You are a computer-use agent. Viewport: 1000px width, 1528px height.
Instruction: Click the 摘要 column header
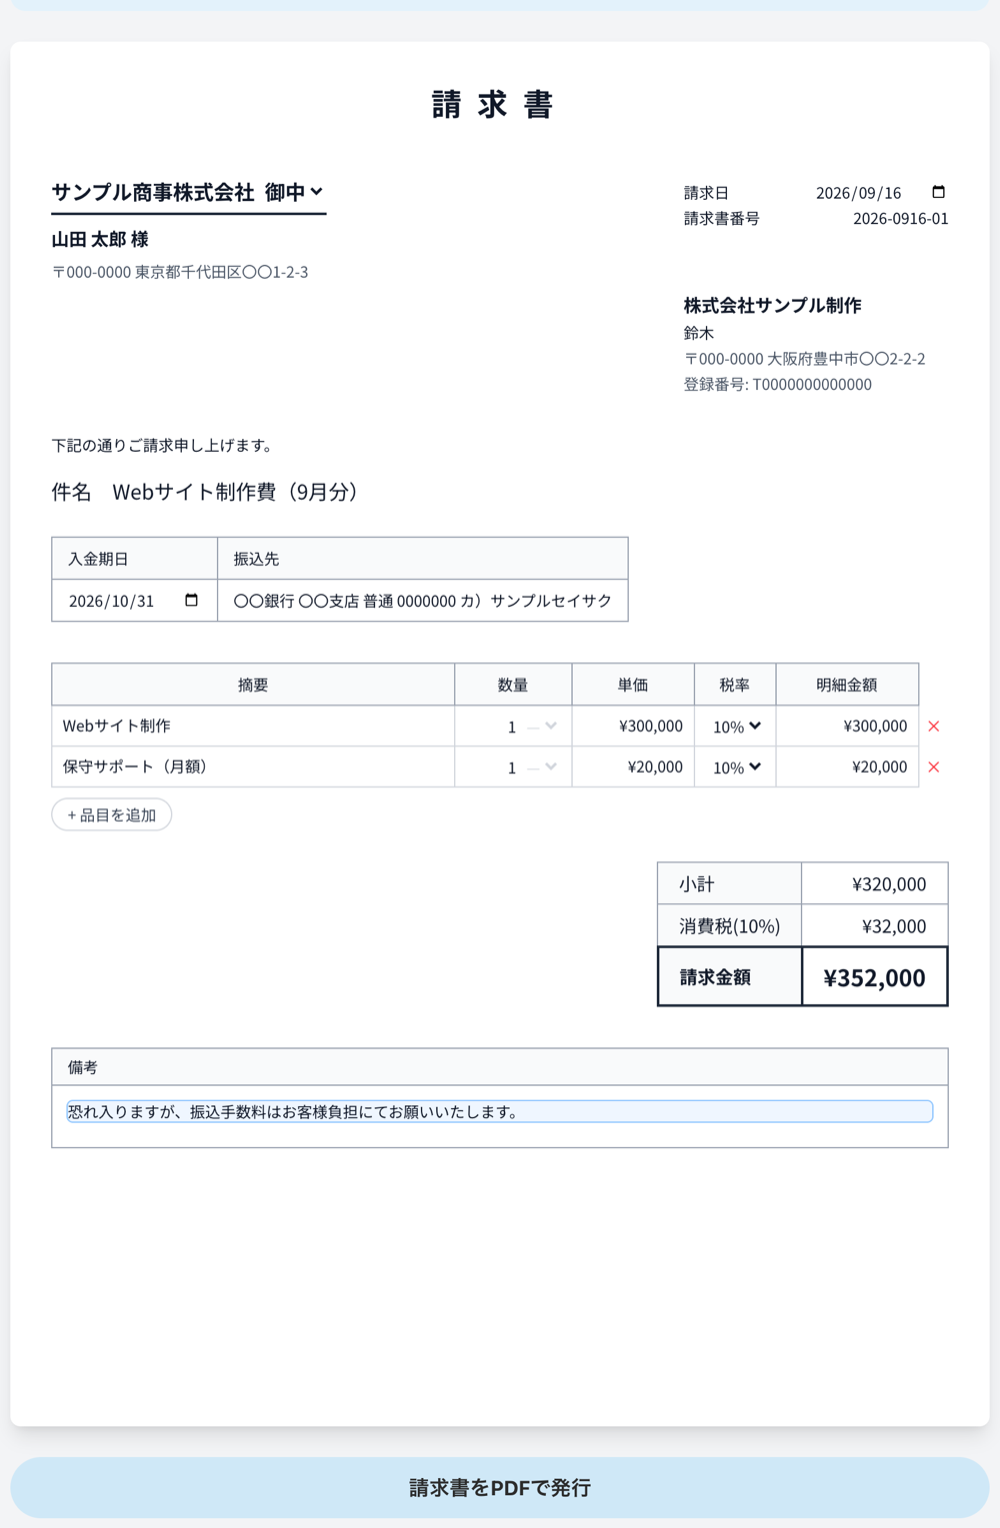pyautogui.click(x=253, y=685)
